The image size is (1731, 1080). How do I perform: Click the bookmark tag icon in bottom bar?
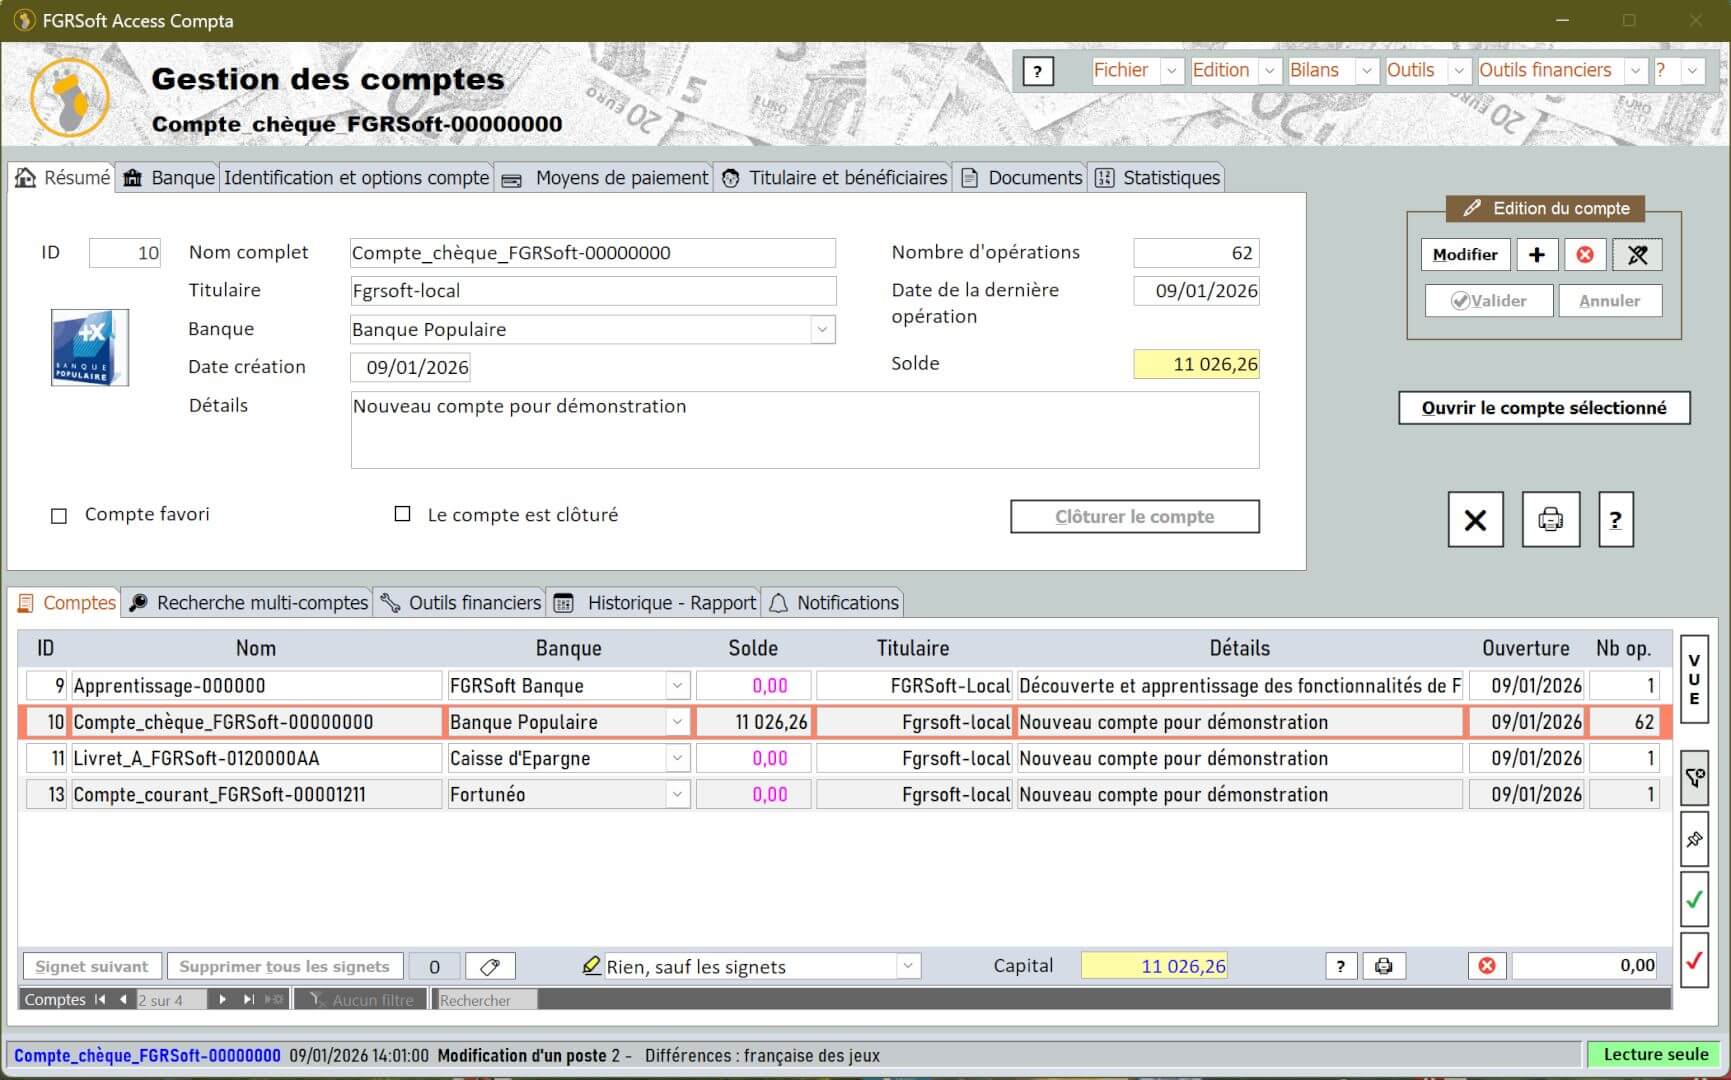point(490,967)
